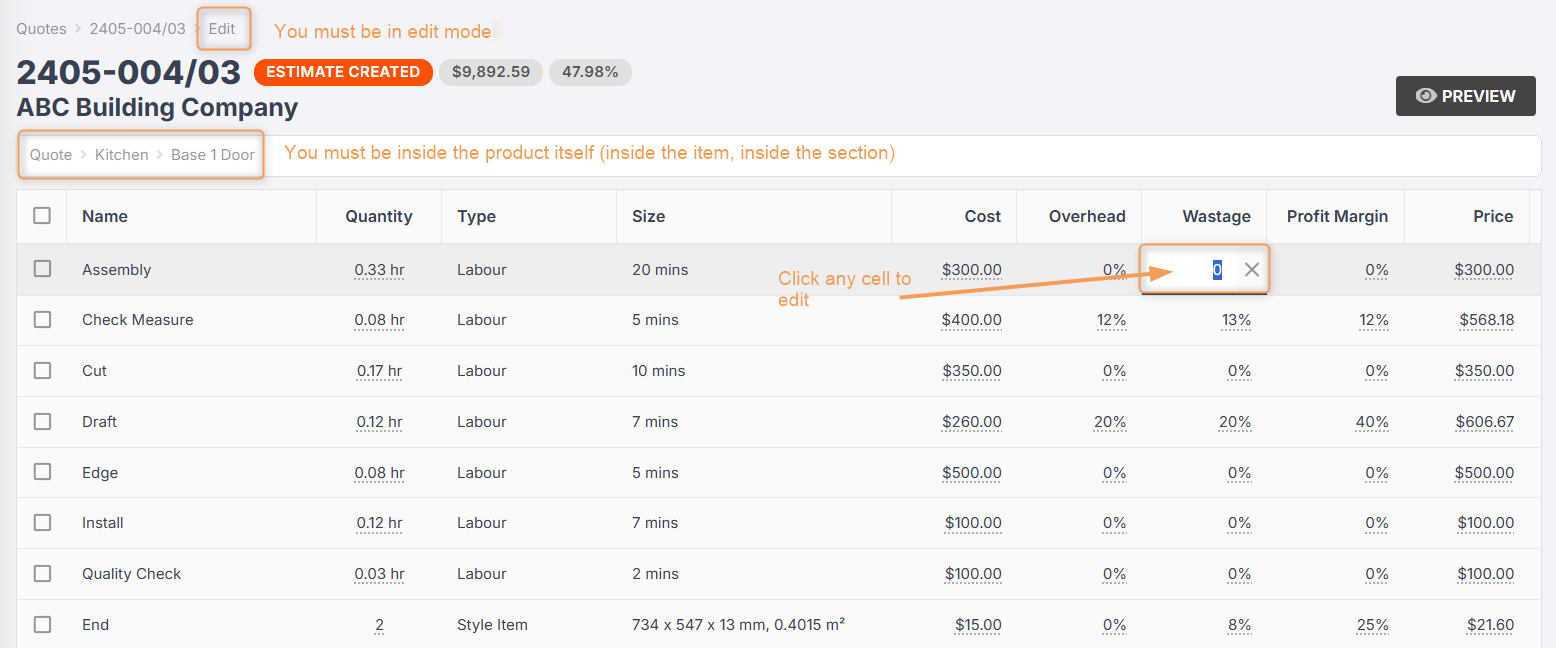The width and height of the screenshot is (1556, 648).
Task: Edit Check Measure cost $400.00
Action: (971, 320)
